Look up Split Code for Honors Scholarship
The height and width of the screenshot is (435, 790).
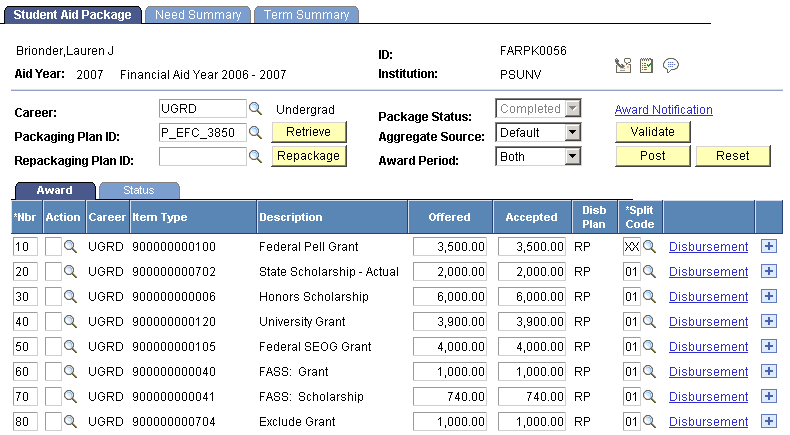649,296
